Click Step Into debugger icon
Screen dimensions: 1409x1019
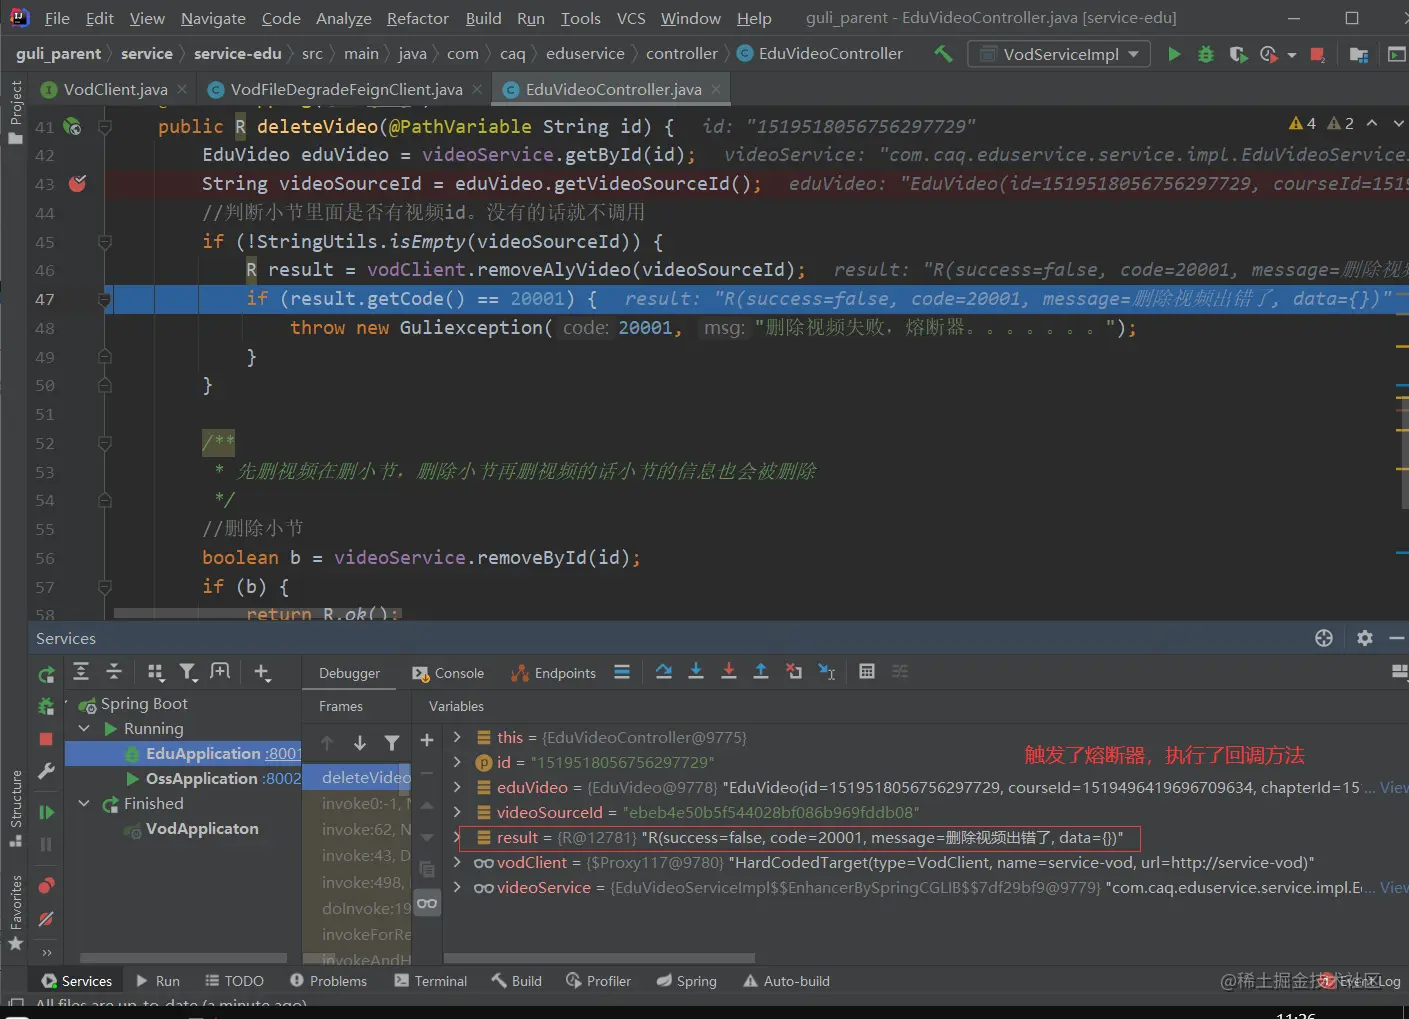click(696, 672)
